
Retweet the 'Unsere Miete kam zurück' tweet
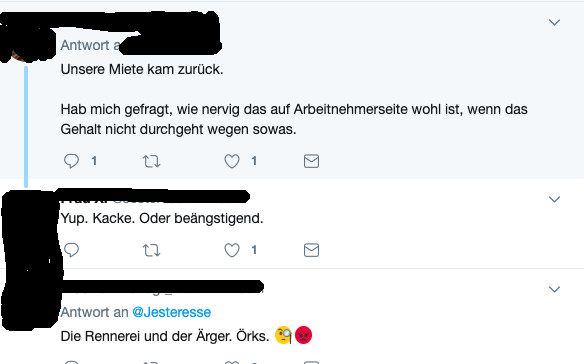point(151,161)
